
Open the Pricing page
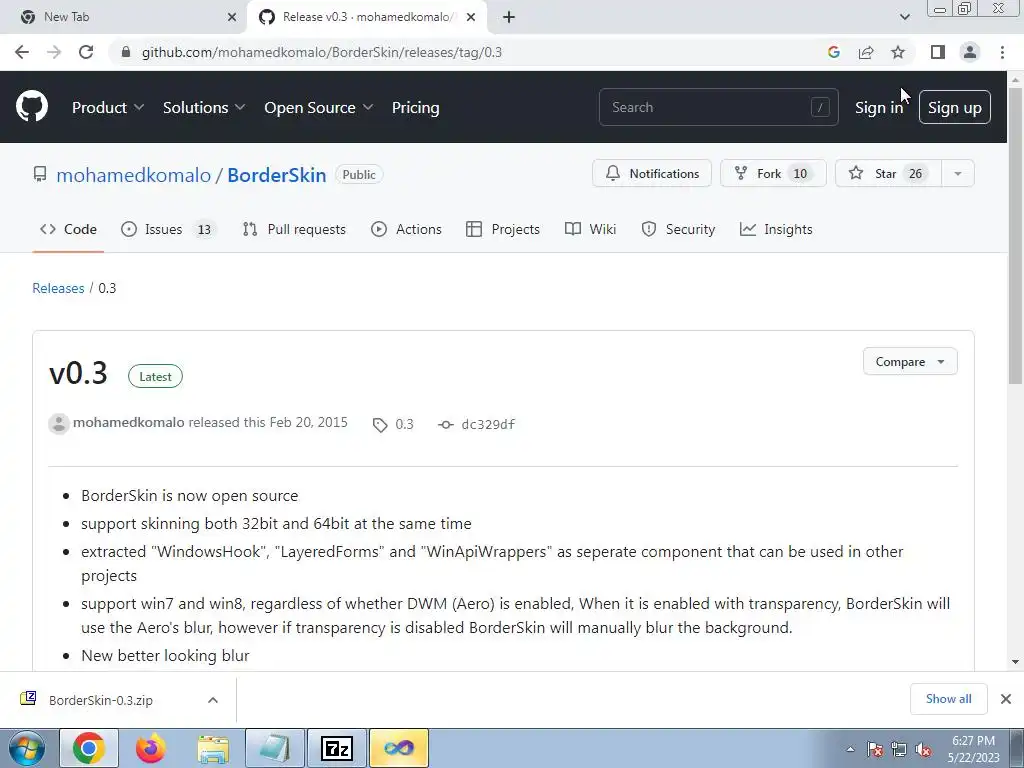click(x=415, y=108)
